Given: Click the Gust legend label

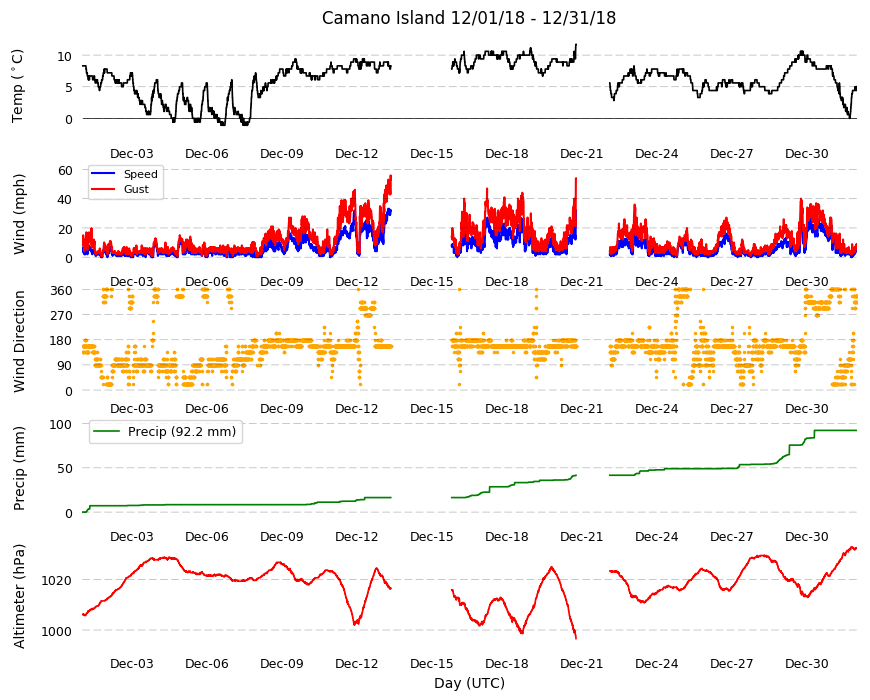Looking at the screenshot, I should click(x=136, y=189).
